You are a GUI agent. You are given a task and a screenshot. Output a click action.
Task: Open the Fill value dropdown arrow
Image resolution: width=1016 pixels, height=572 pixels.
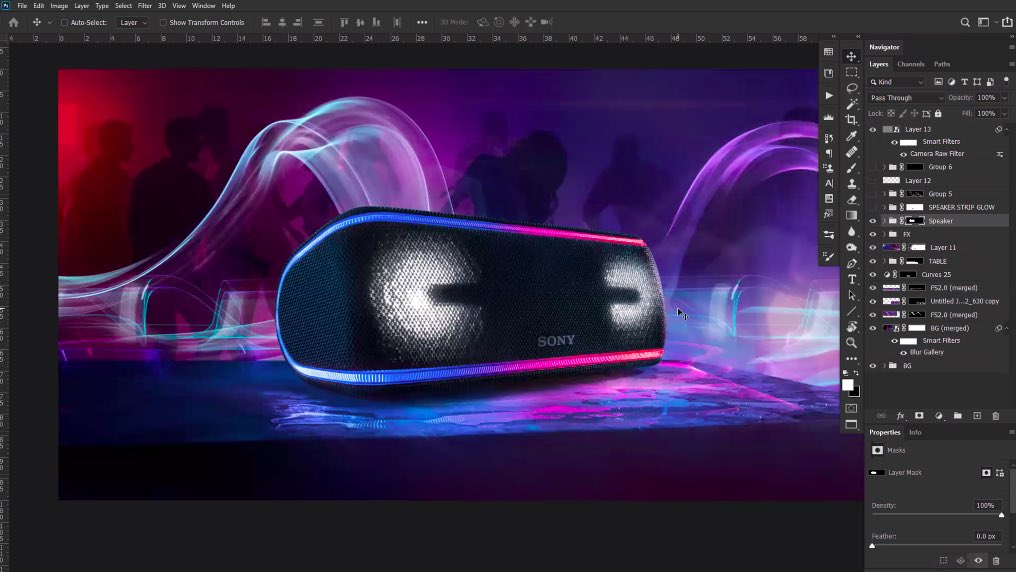coord(1004,113)
